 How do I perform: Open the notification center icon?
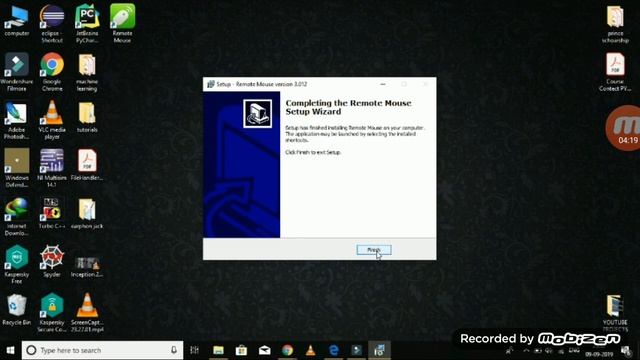click(x=626, y=351)
